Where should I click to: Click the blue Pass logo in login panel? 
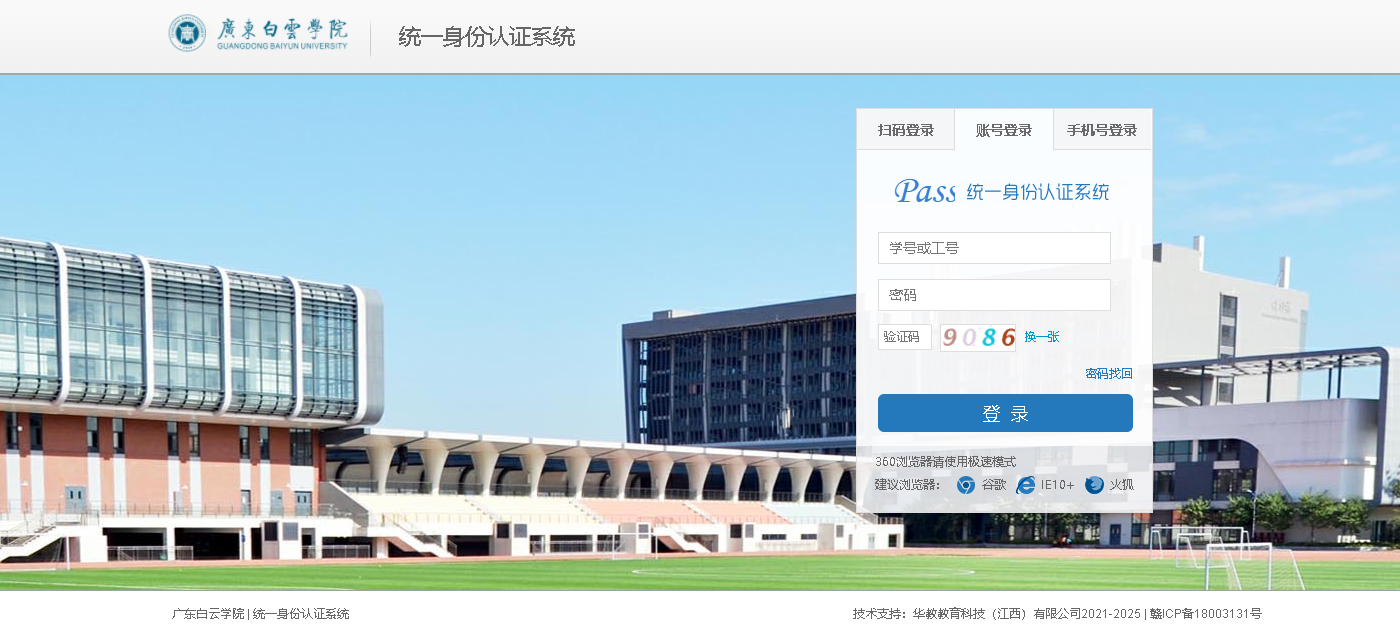point(925,191)
